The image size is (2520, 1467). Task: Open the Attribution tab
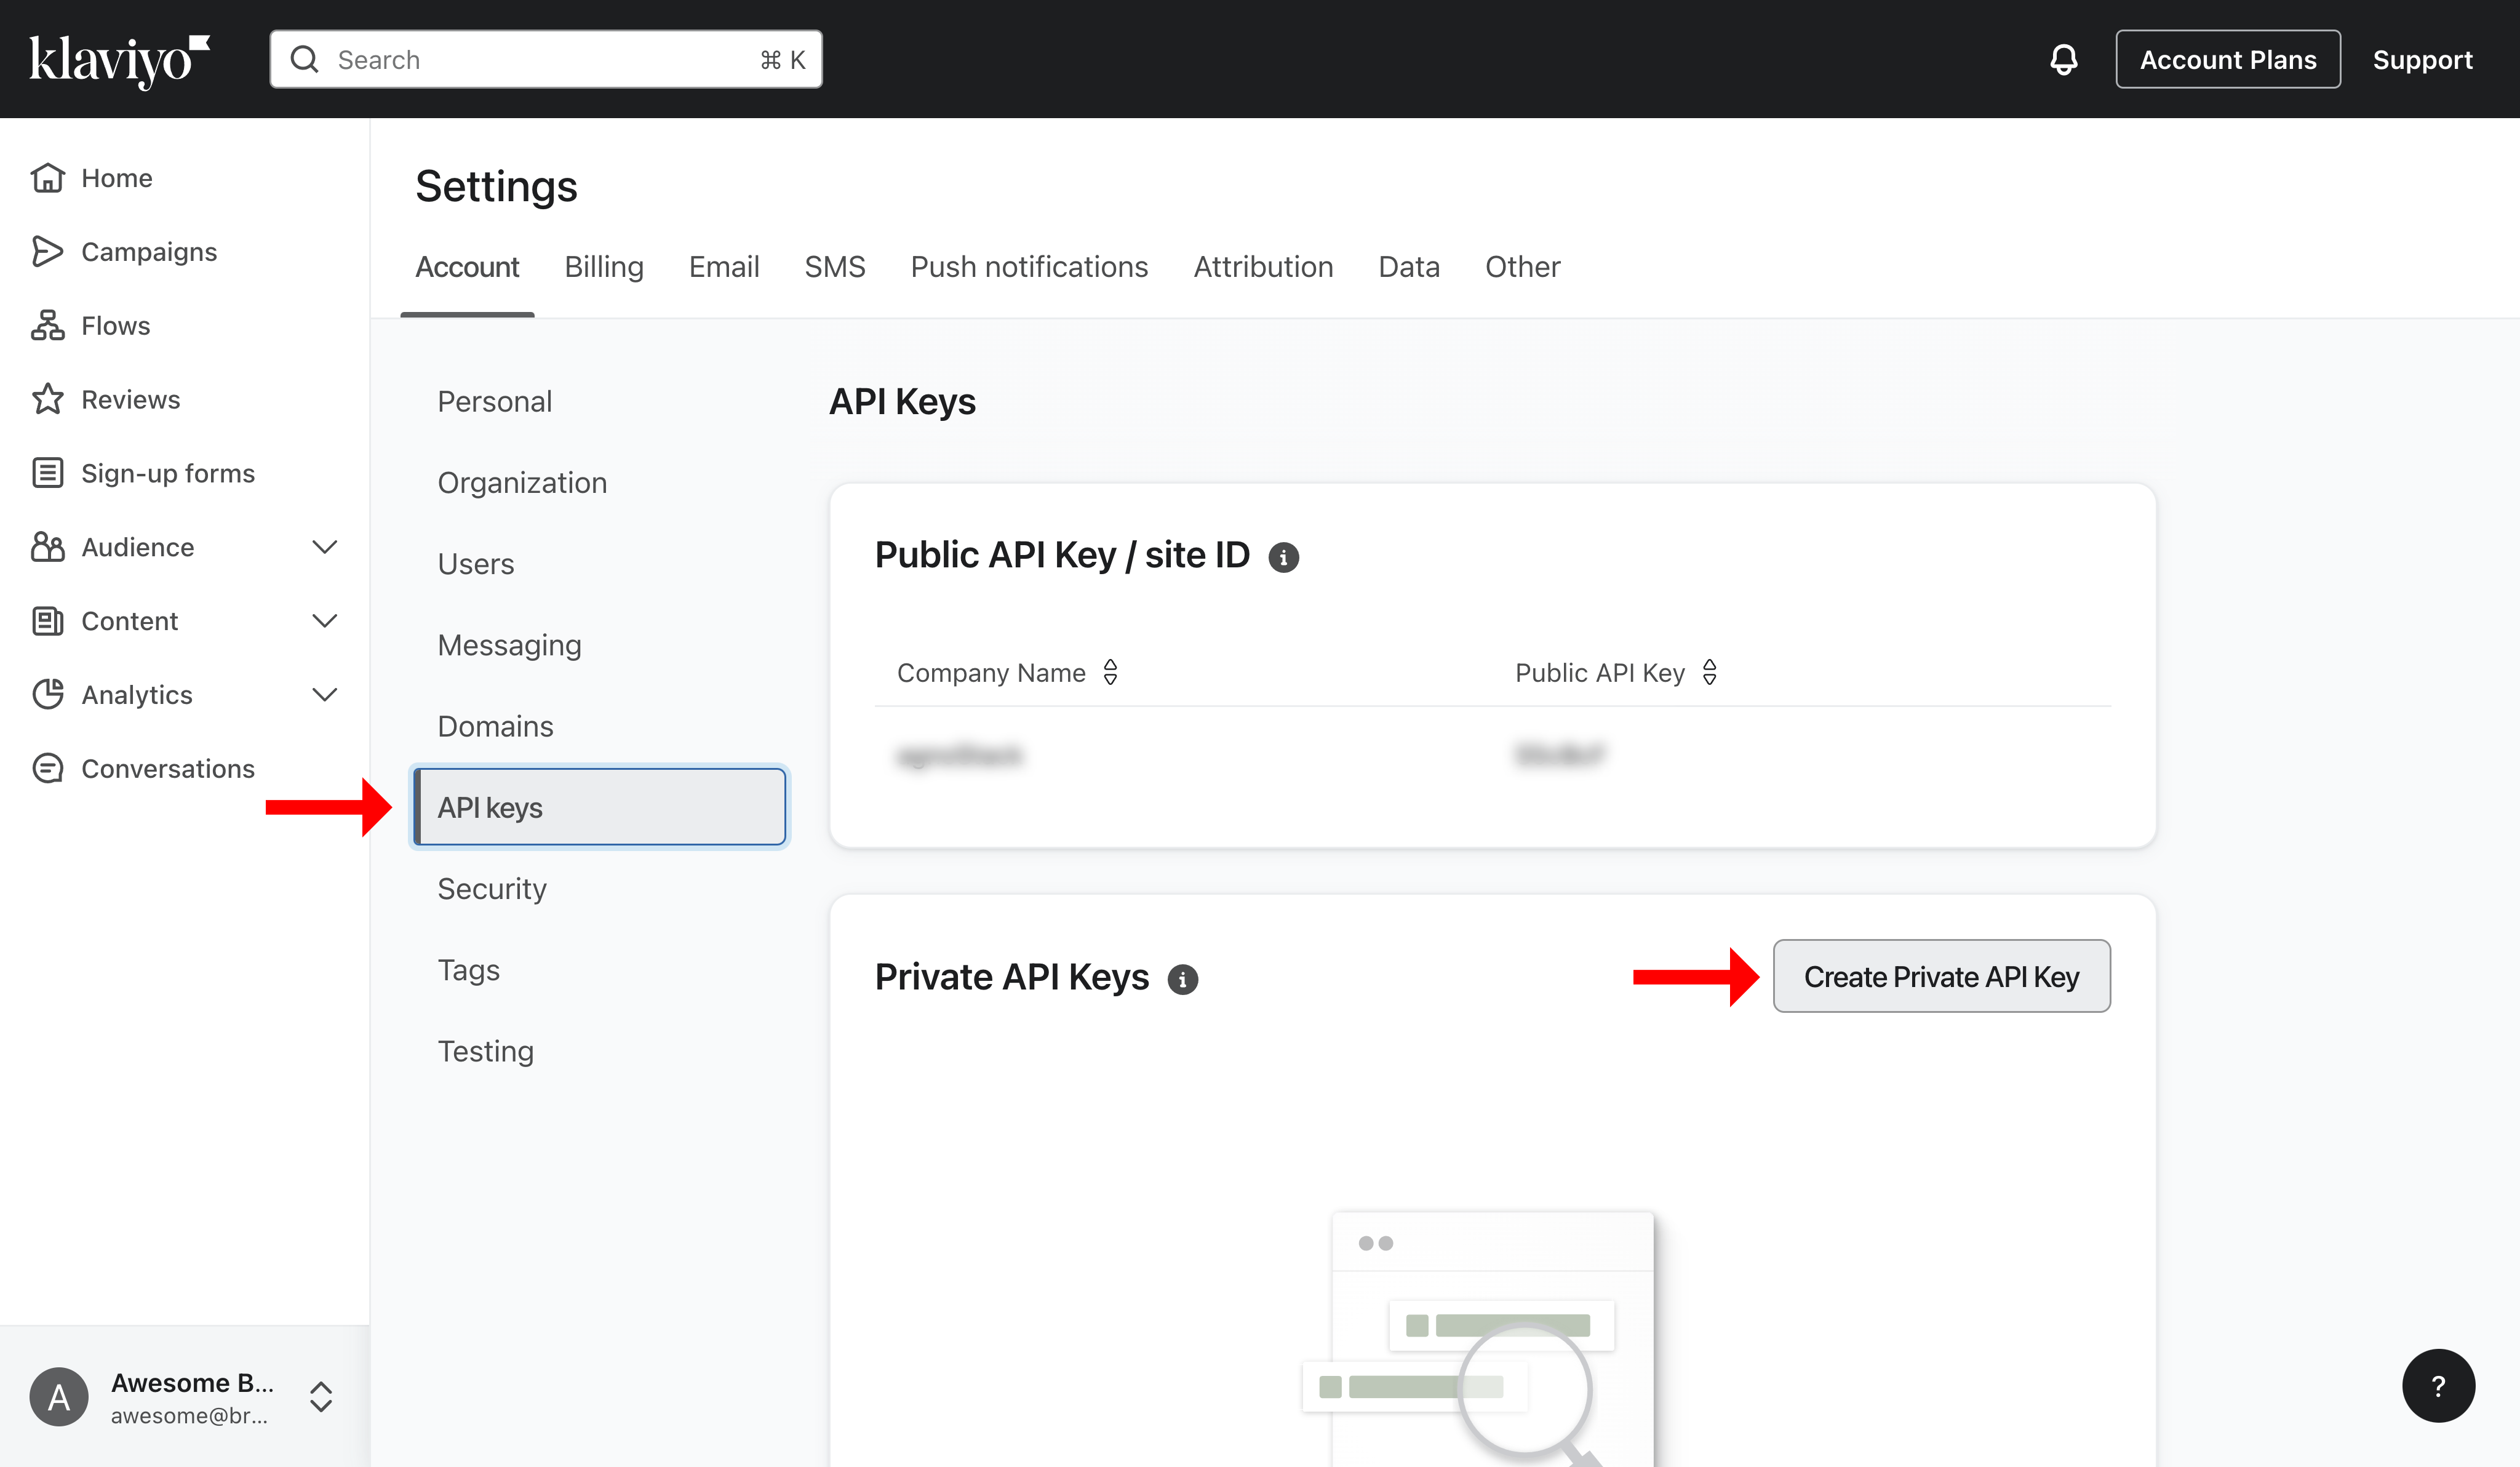tap(1263, 267)
